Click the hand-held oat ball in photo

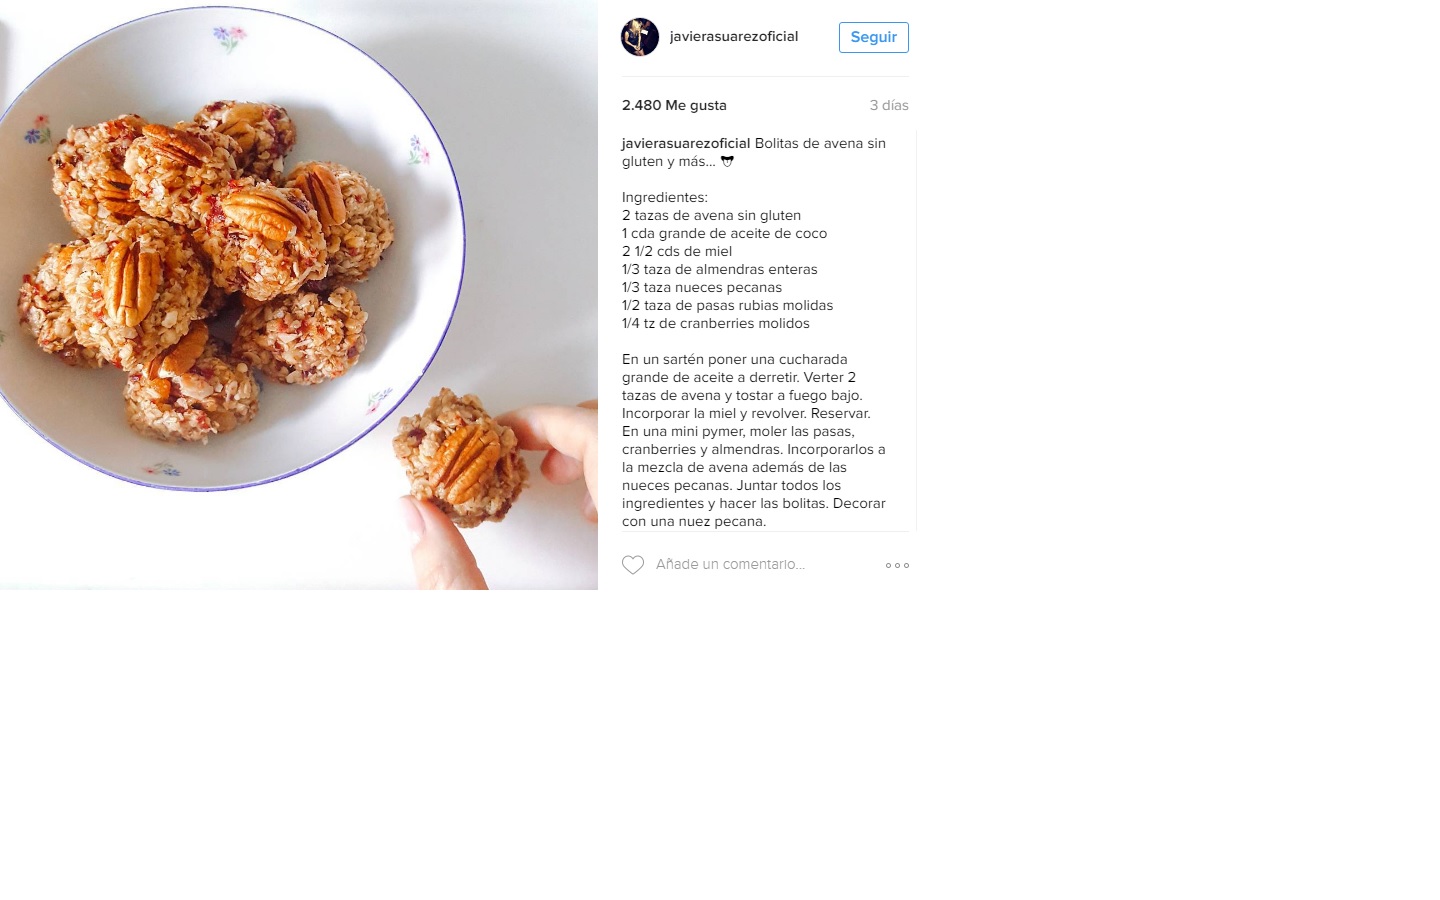[x=462, y=457]
